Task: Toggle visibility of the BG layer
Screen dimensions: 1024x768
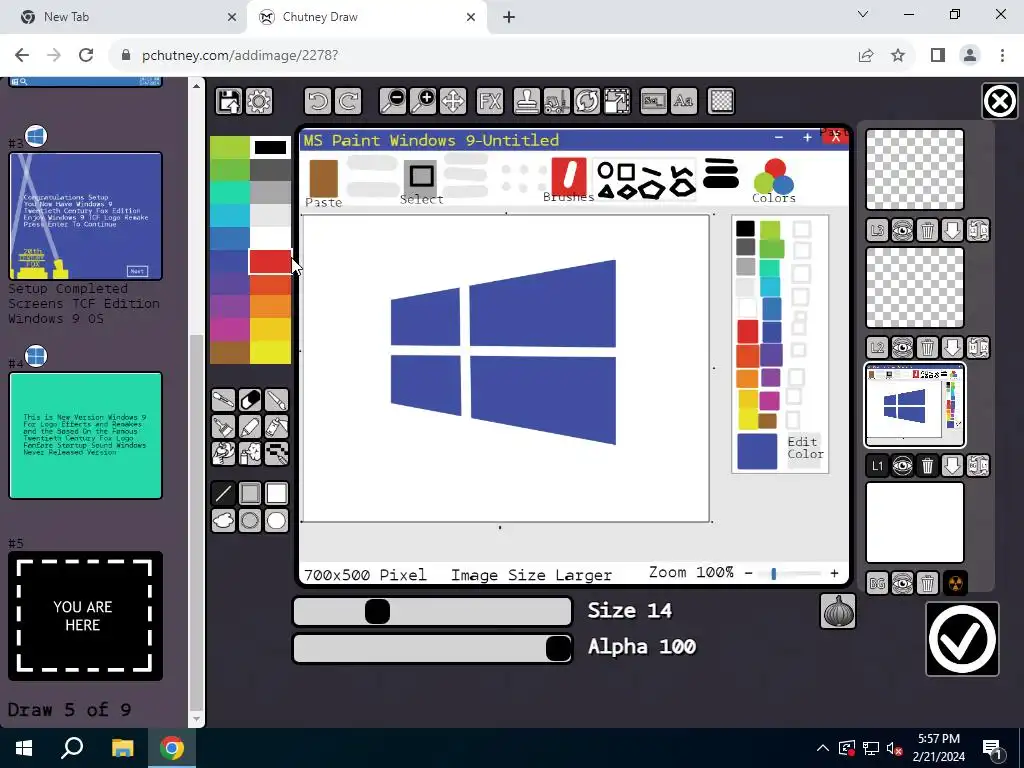Action: 903,583
